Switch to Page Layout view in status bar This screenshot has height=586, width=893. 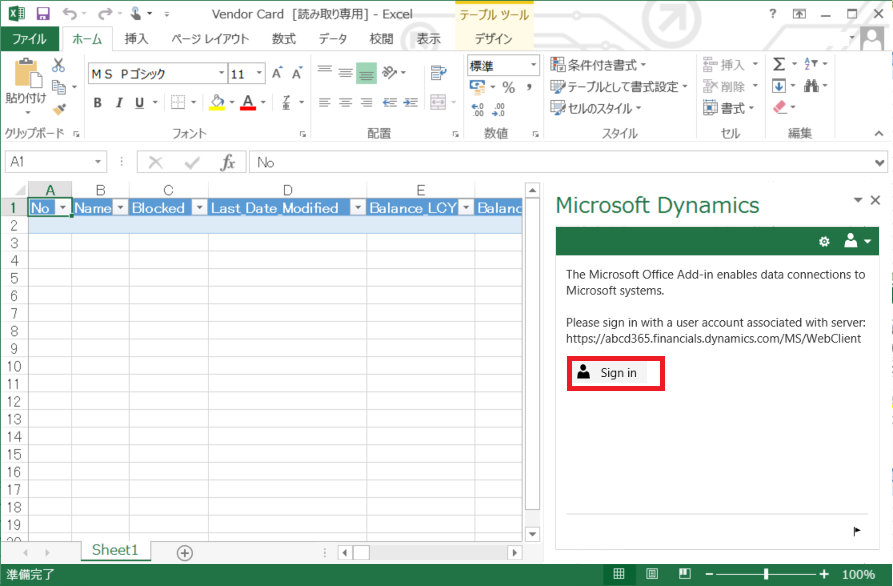(x=652, y=574)
